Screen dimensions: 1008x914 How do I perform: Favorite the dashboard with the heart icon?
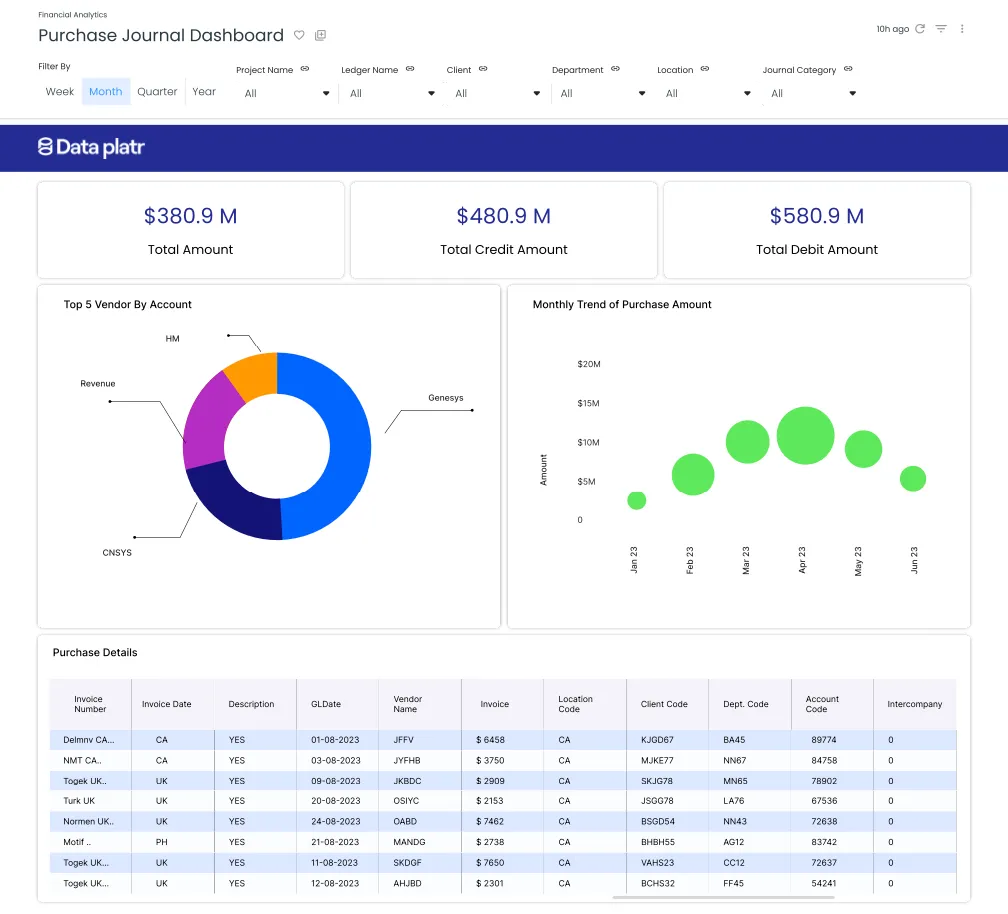point(299,35)
